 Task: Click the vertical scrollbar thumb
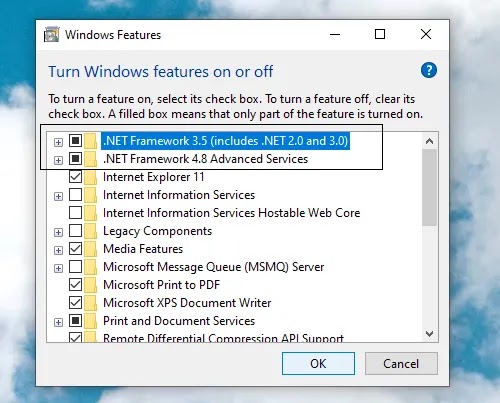tap(429, 187)
